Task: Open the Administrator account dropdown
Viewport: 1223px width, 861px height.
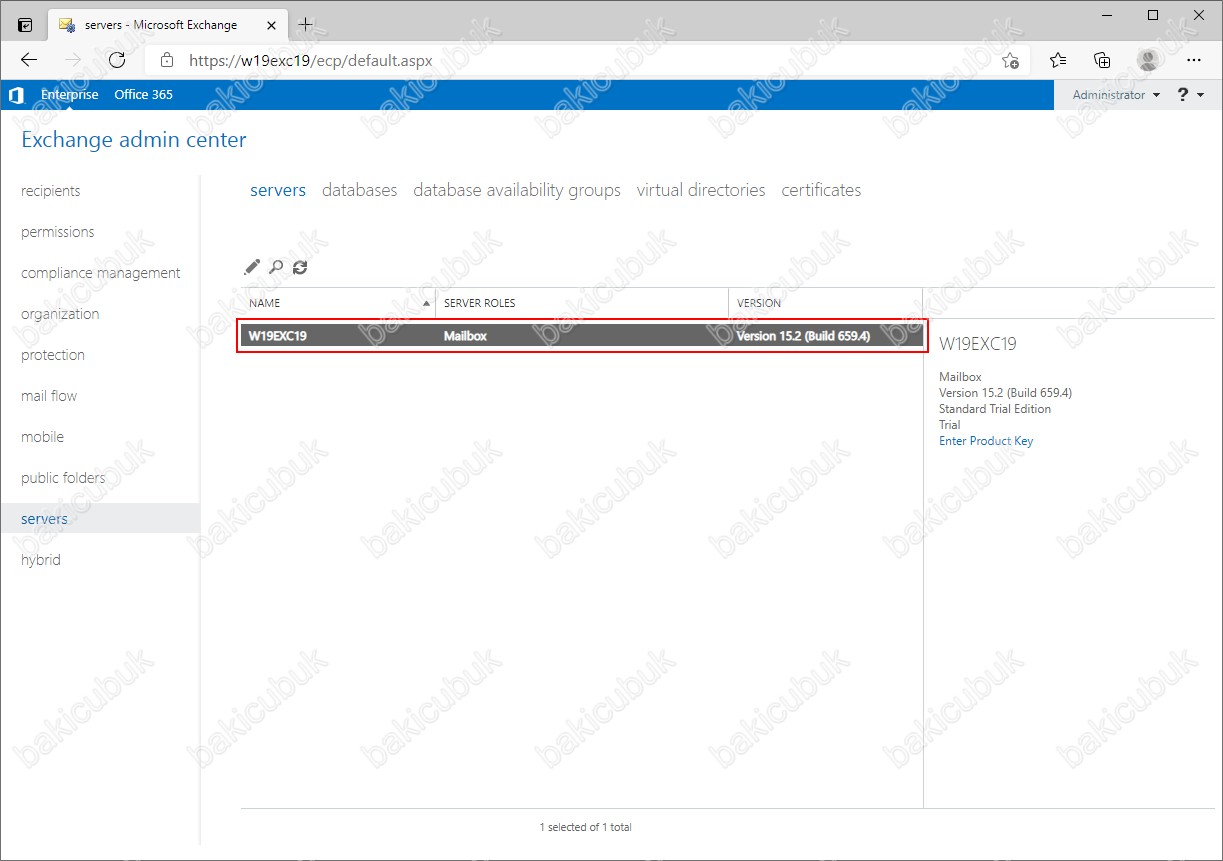Action: point(1116,95)
